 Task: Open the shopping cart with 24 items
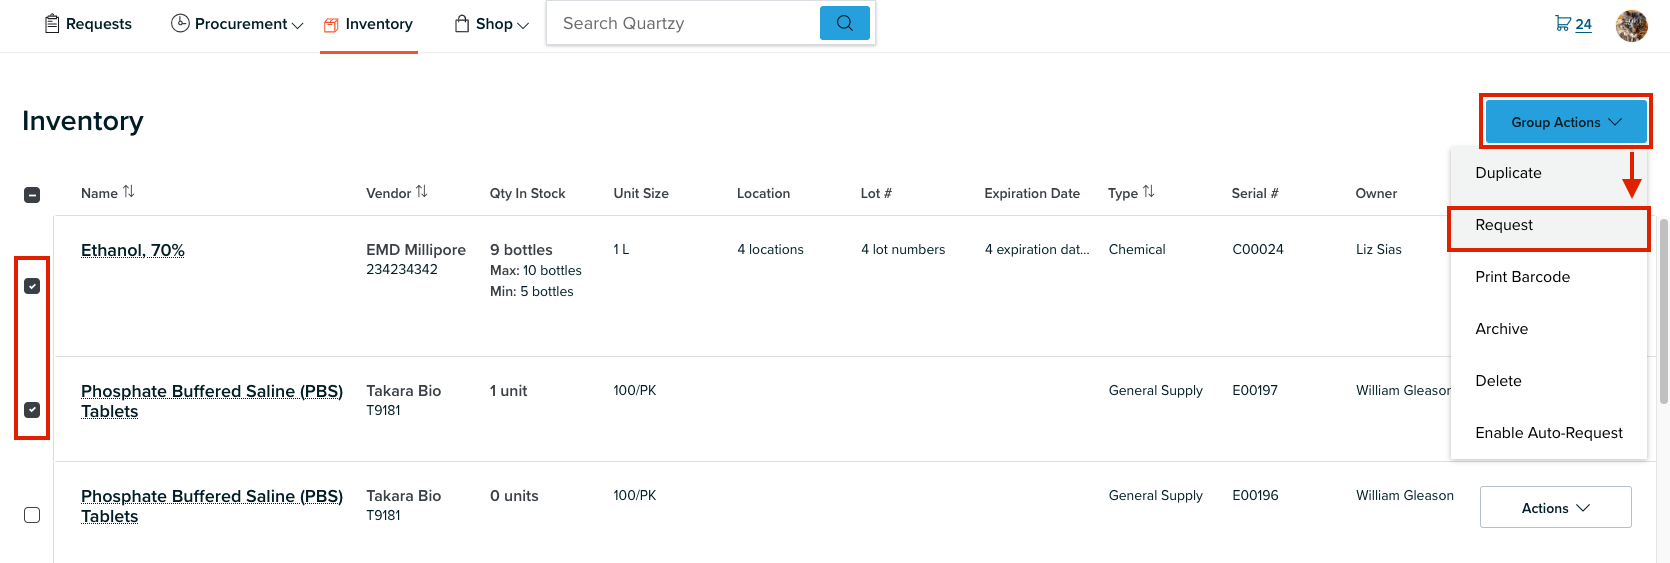pos(1573,24)
